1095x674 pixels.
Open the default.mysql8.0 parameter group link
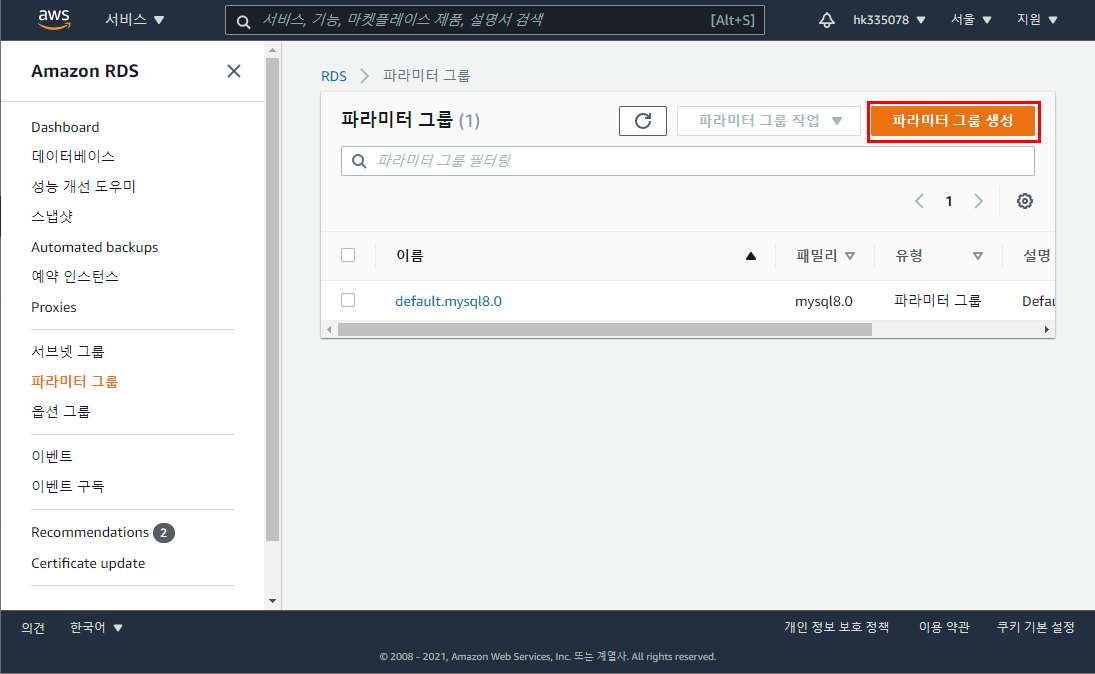pos(448,301)
